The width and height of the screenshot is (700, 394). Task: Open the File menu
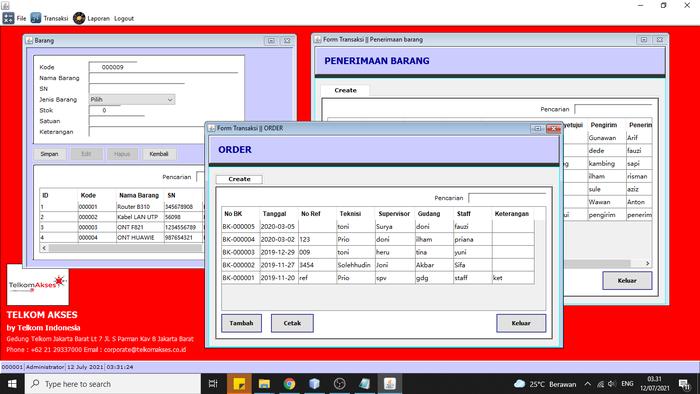click(x=21, y=18)
